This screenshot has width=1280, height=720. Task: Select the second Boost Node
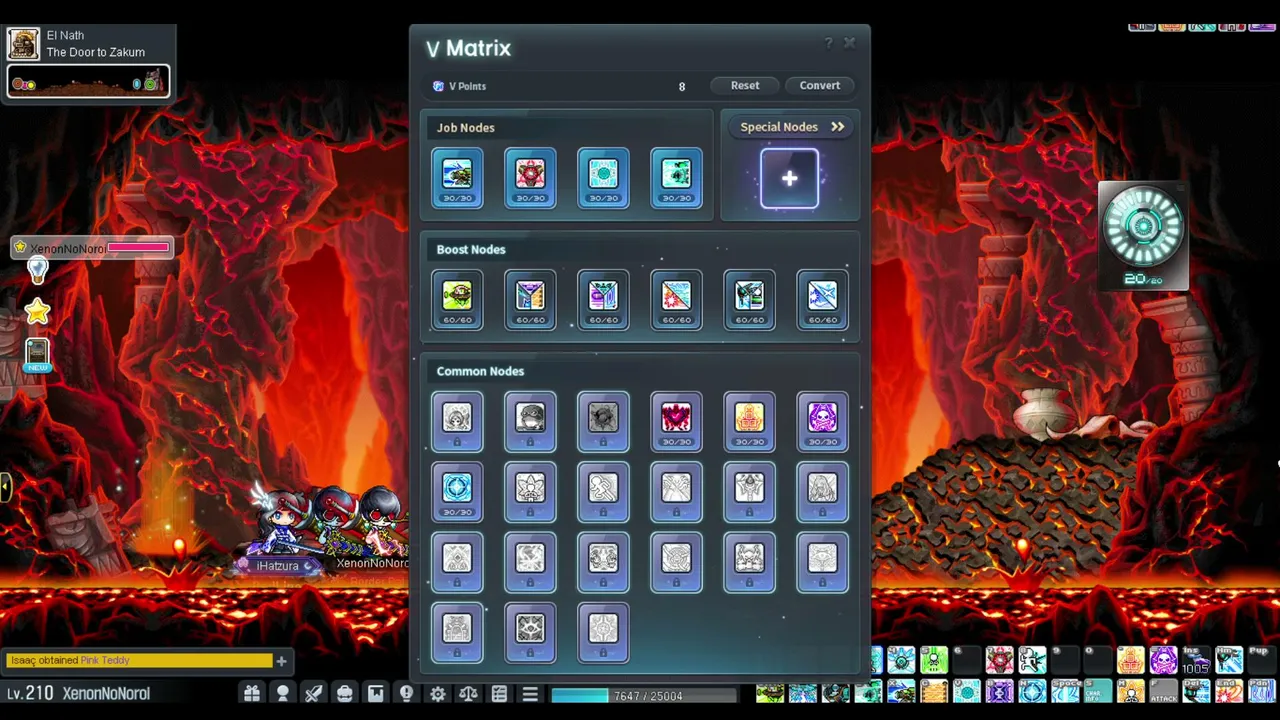coord(530,300)
